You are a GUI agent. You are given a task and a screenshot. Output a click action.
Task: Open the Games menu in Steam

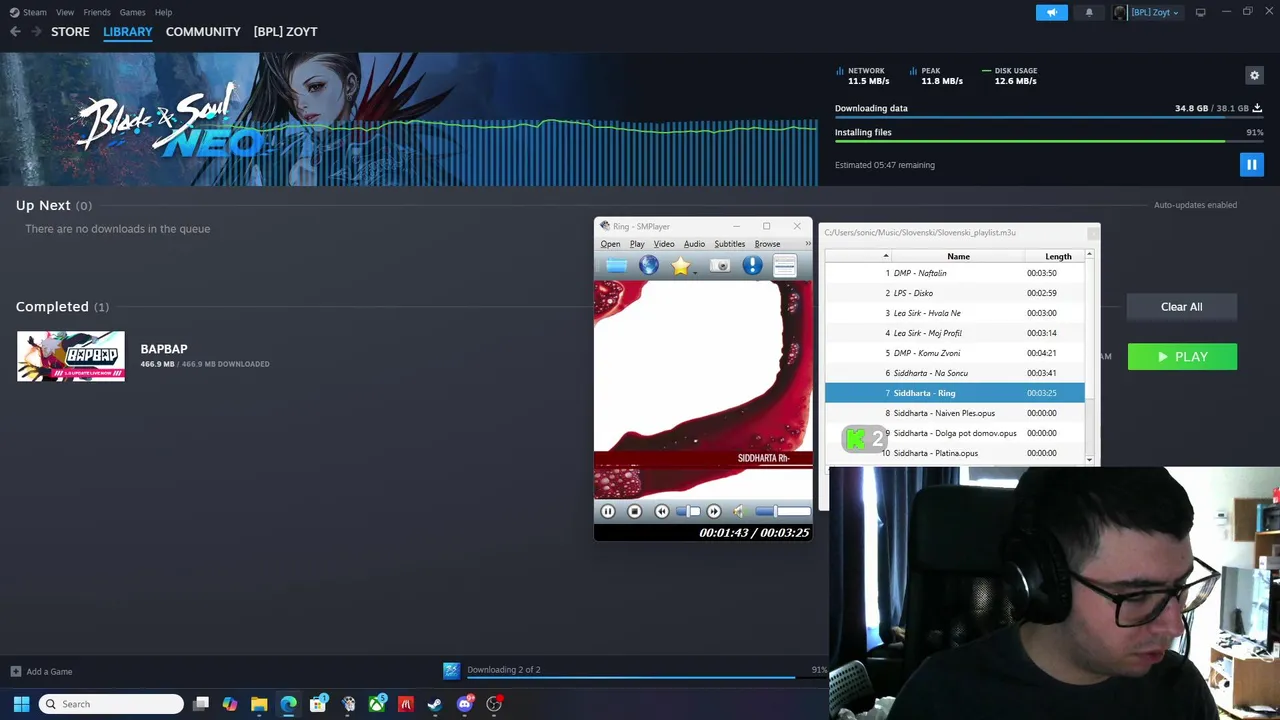[132, 12]
